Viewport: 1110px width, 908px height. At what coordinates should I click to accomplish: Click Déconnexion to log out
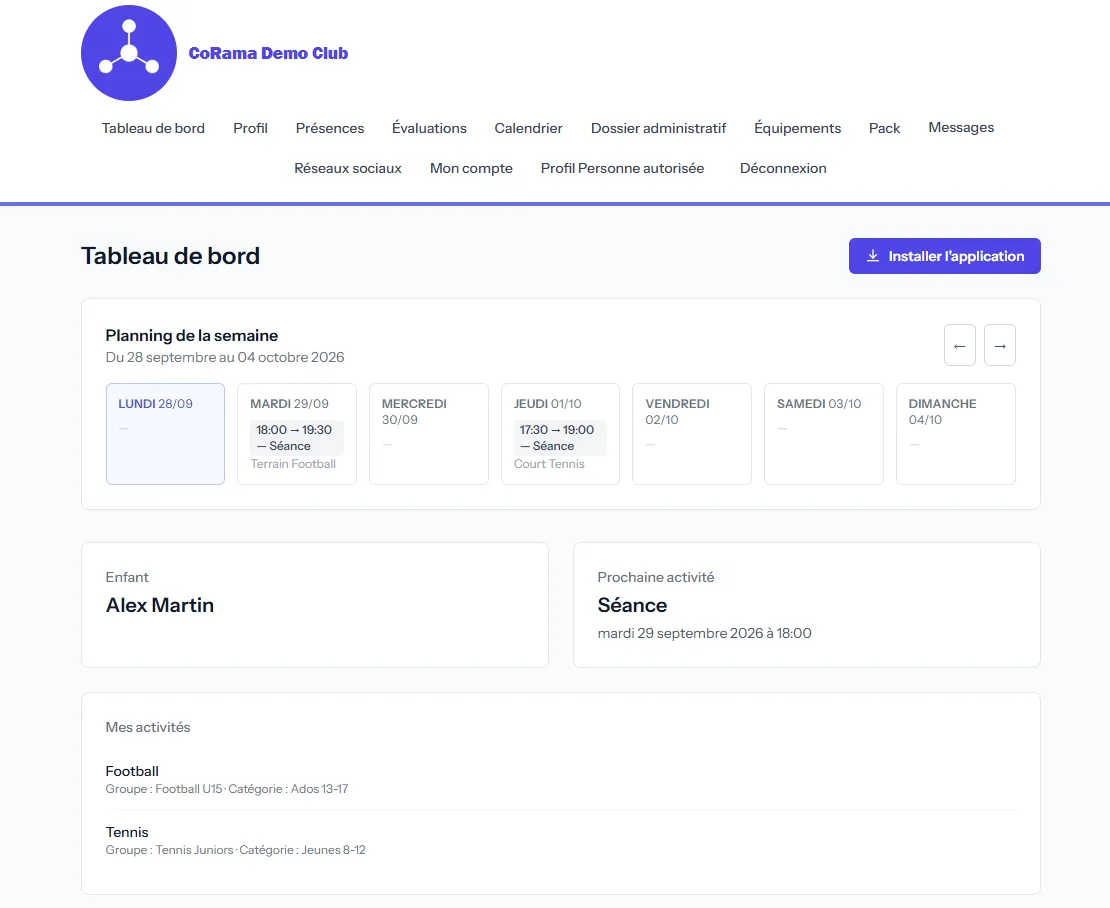783,168
